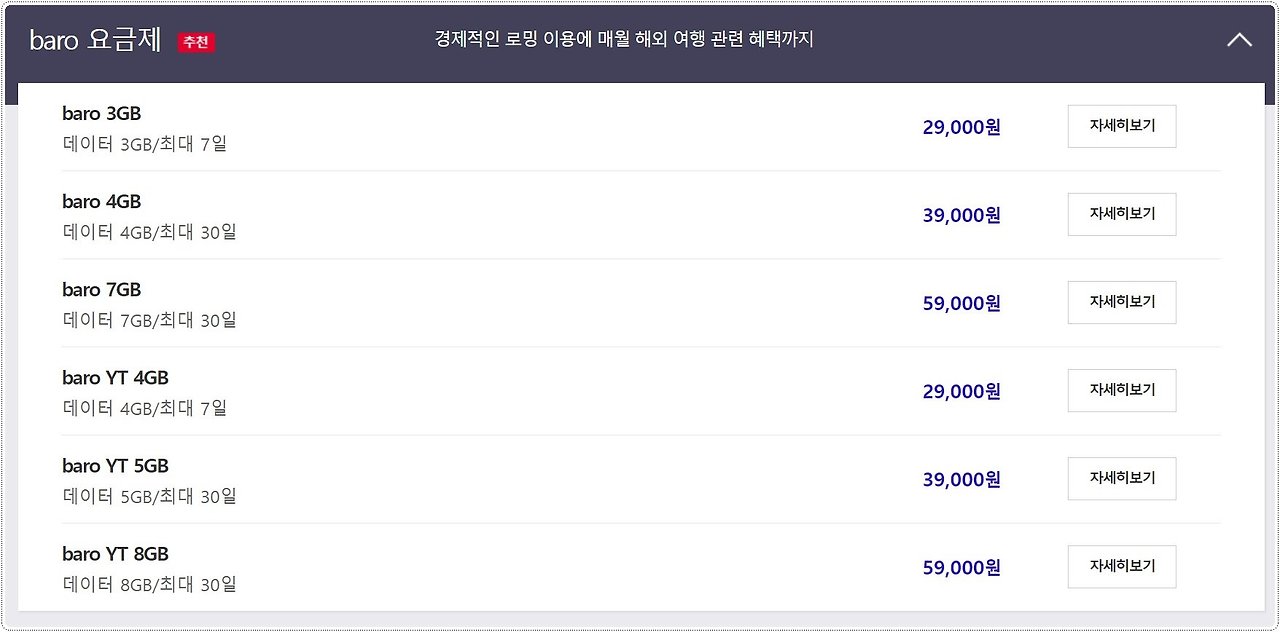
Task: Select the baro YT 5GB plan title
Action: coord(115,466)
